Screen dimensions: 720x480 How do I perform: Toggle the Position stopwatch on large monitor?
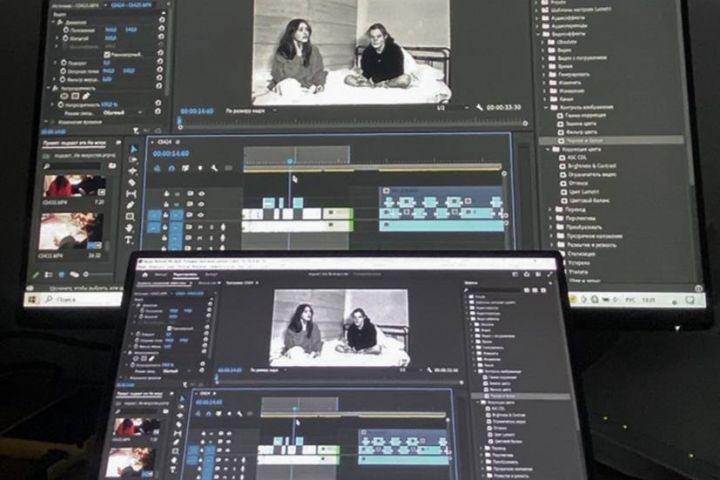pos(66,30)
